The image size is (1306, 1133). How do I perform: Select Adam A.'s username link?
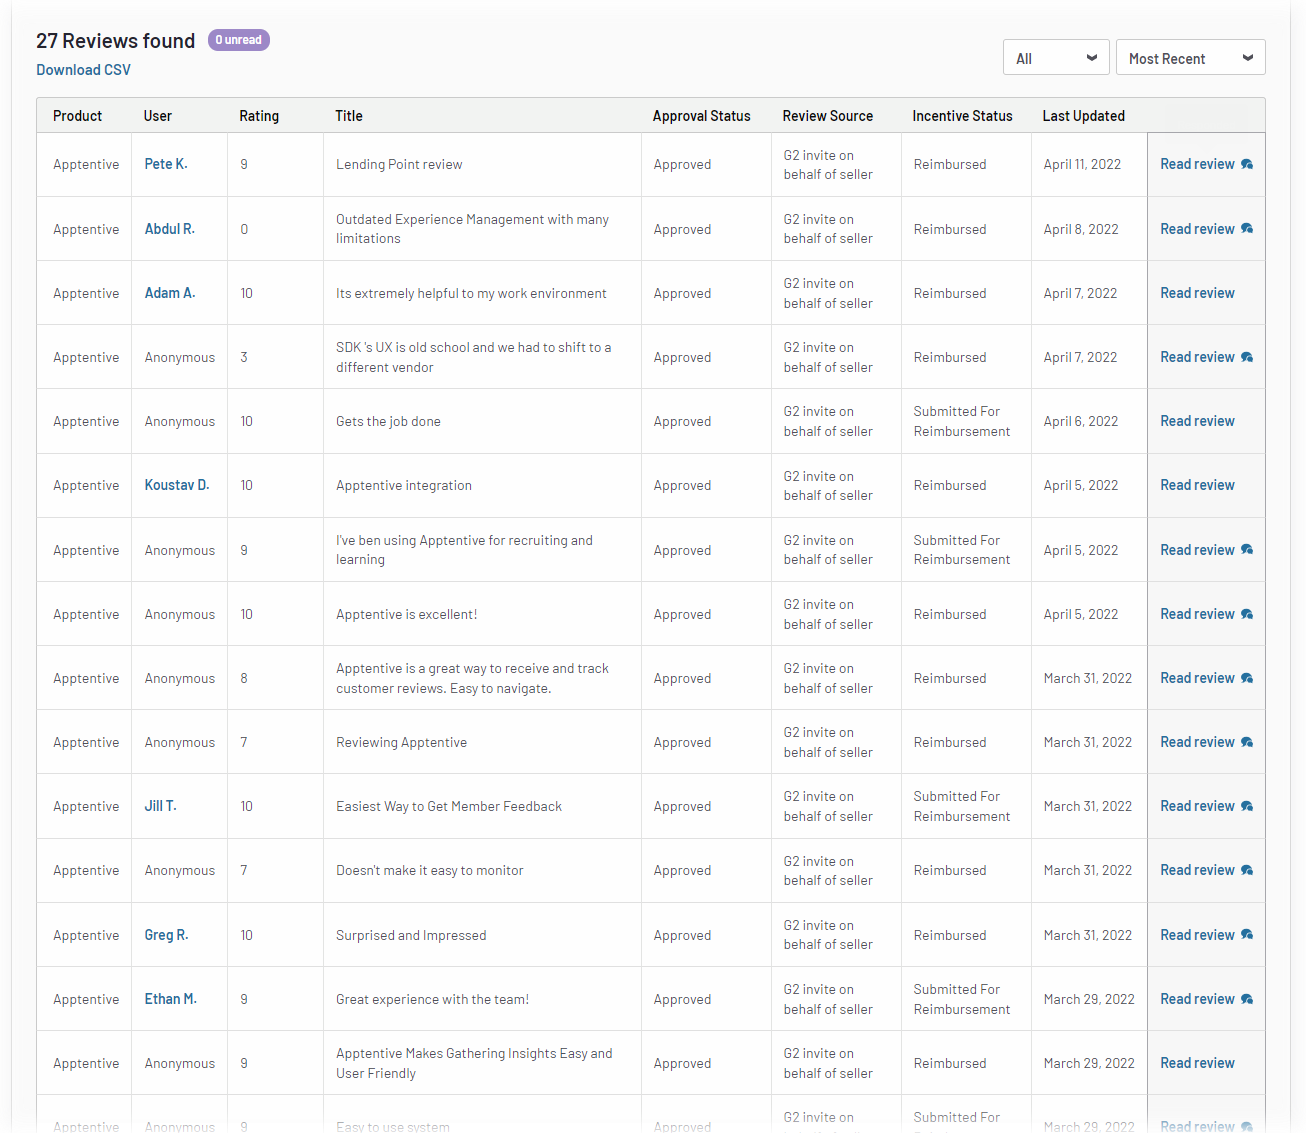click(x=170, y=292)
